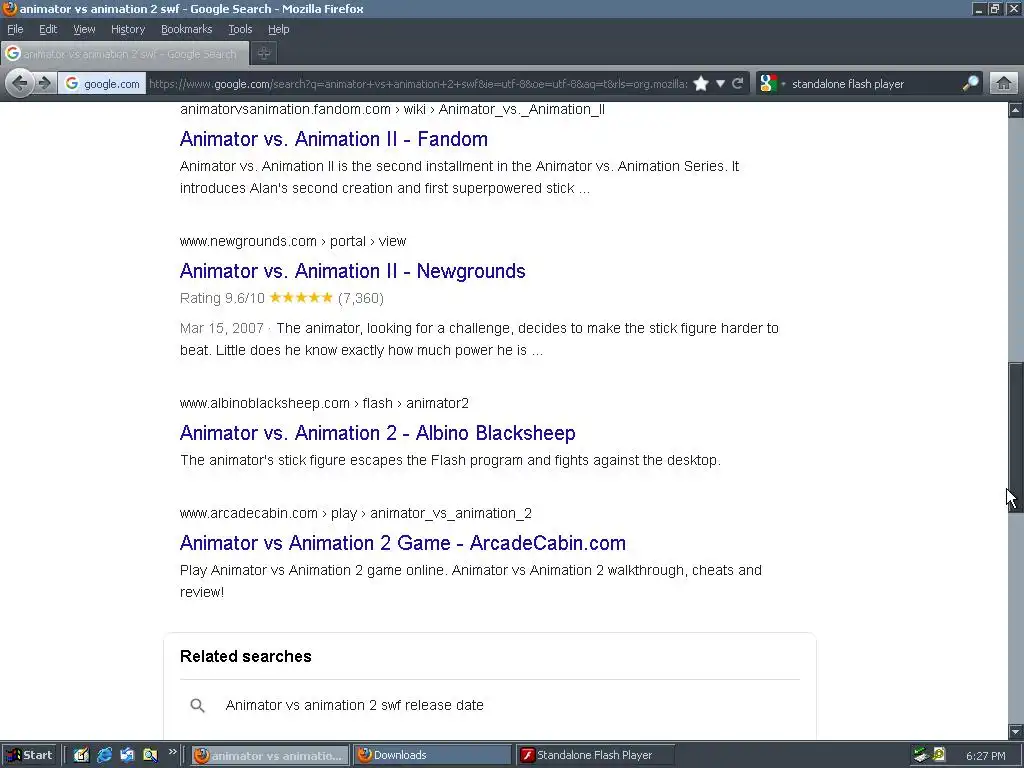Open the Google search engine selector icon
Screen dimensions: 1024x768
tap(769, 84)
